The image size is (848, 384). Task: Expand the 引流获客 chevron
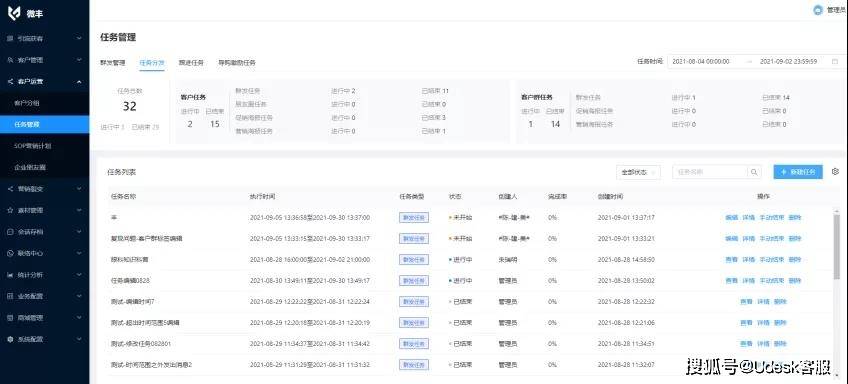tap(79, 38)
